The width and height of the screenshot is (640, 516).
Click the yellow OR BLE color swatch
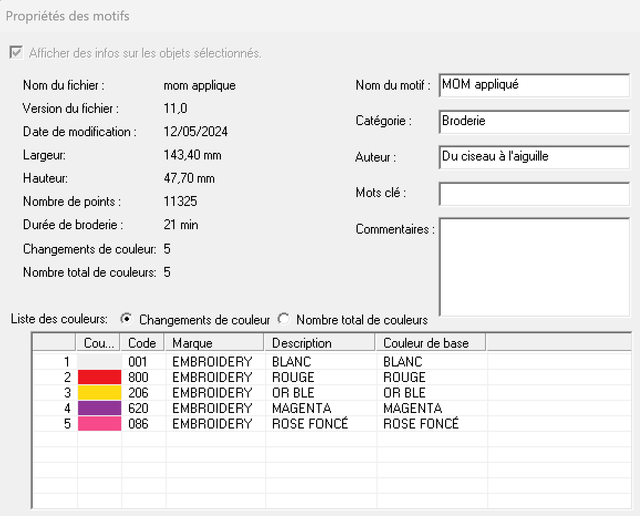[x=100, y=393]
